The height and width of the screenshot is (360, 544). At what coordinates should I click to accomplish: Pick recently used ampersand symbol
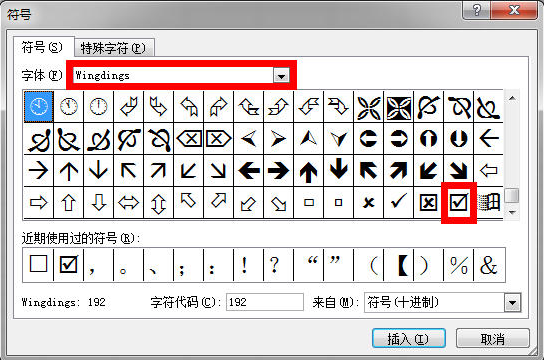click(x=489, y=265)
